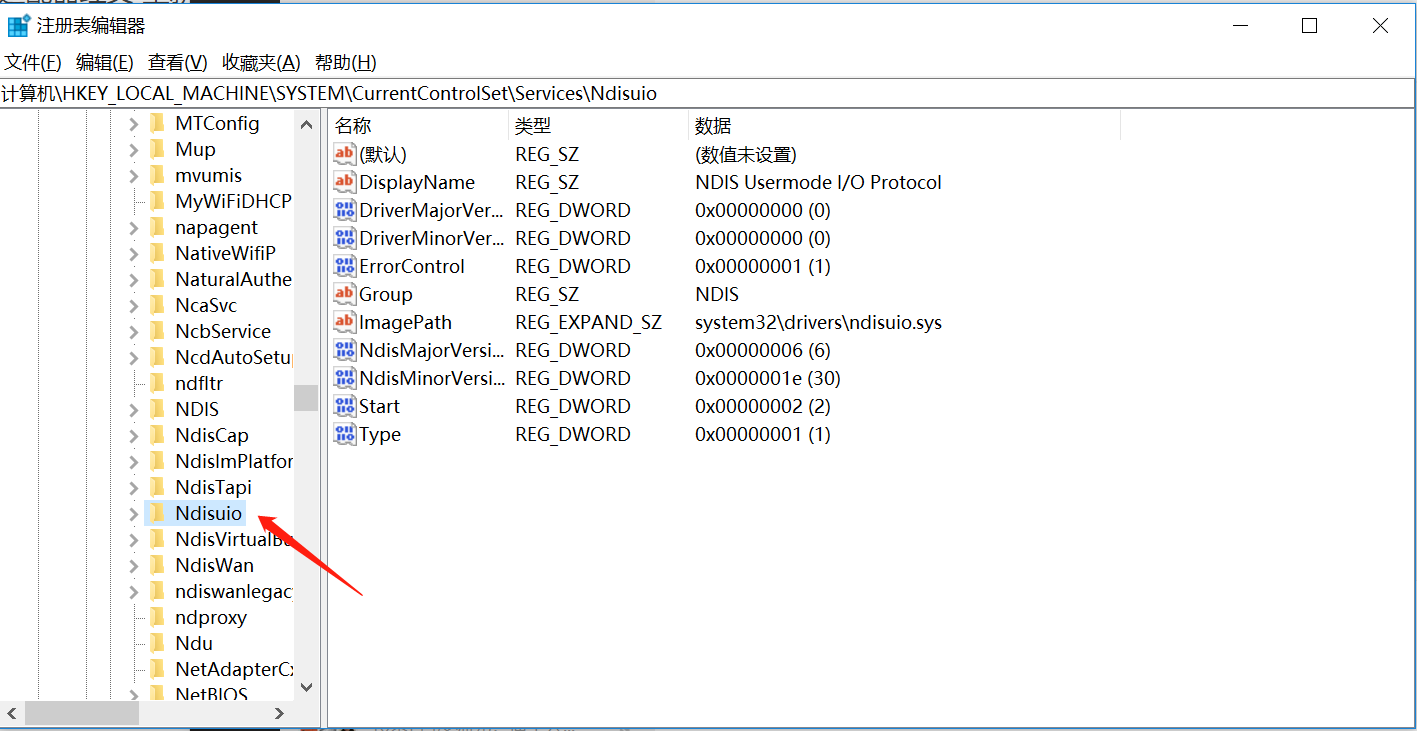Click the registry path address bar
Viewport: 1417px width, 731px height.
coord(708,93)
